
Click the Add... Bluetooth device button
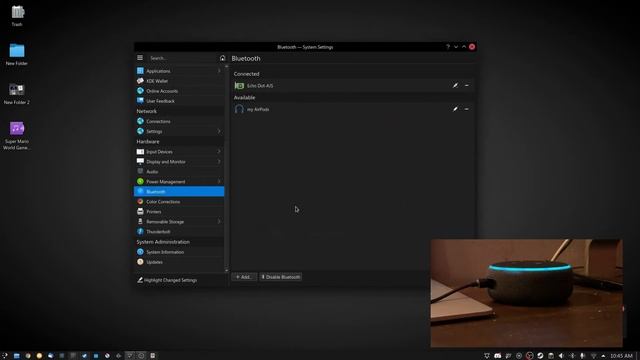click(x=244, y=277)
